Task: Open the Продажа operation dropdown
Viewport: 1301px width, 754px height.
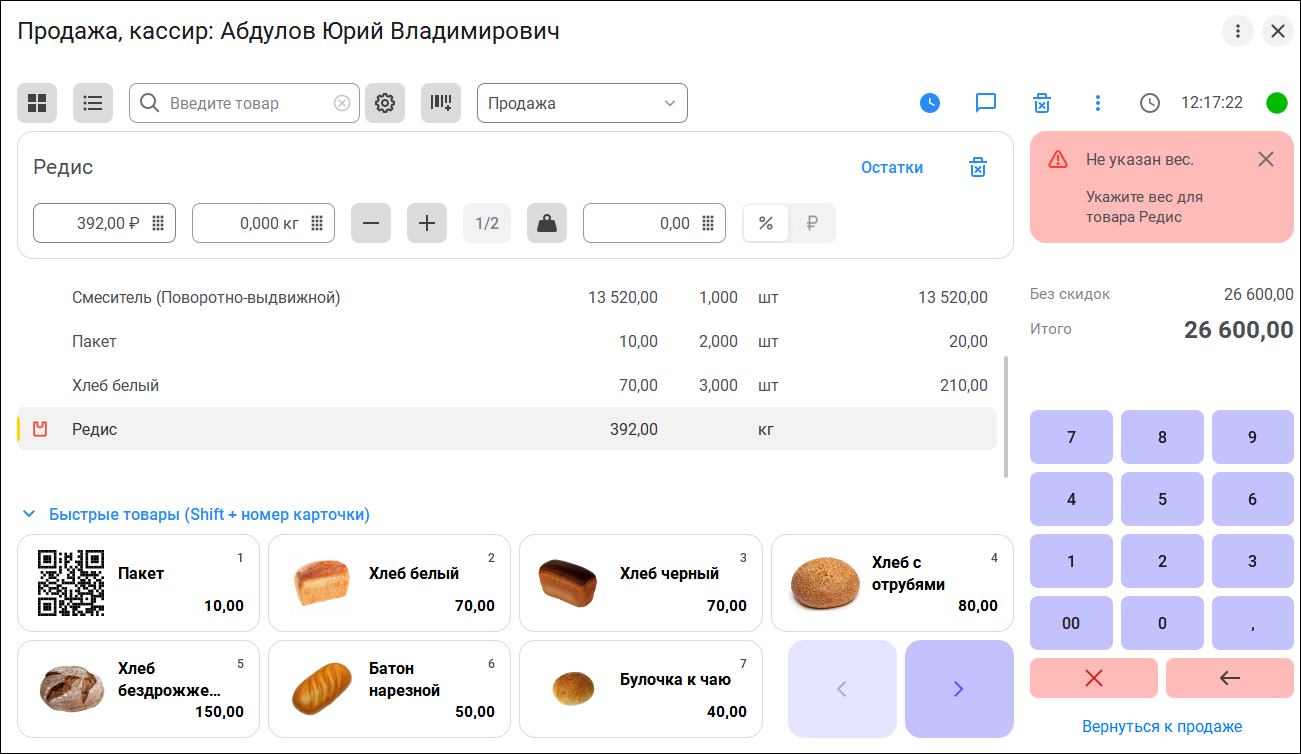Action: pyautogui.click(x=582, y=103)
